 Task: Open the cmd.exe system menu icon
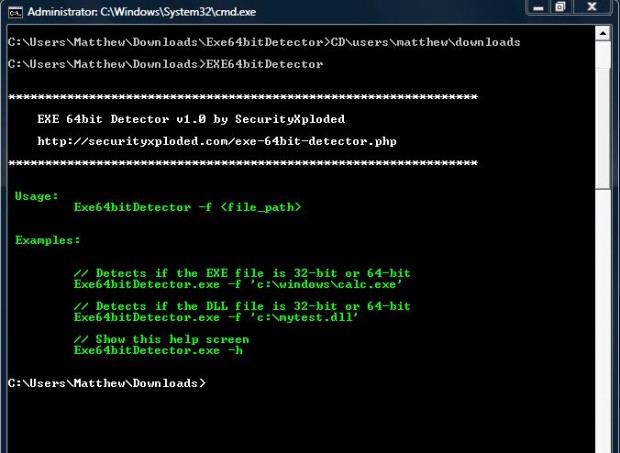[x=15, y=12]
